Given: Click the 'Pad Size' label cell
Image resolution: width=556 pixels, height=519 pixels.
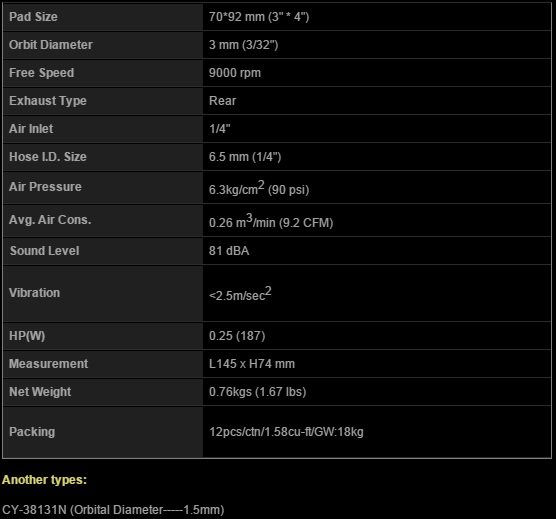Looking at the screenshot, I should 103,17.
